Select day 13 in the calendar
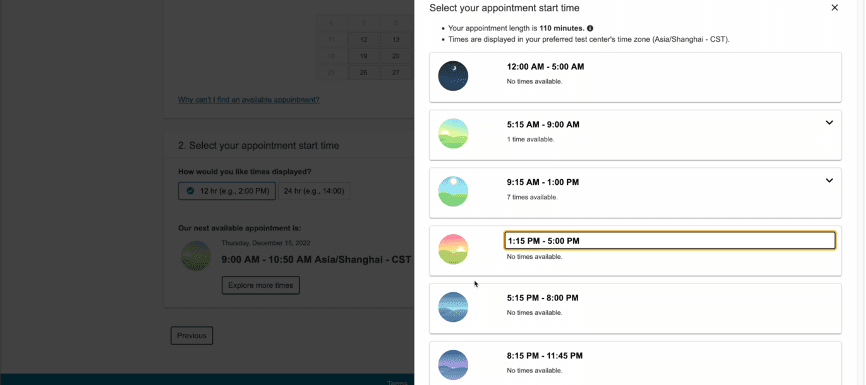The height and width of the screenshot is (385, 866). (x=395, y=40)
